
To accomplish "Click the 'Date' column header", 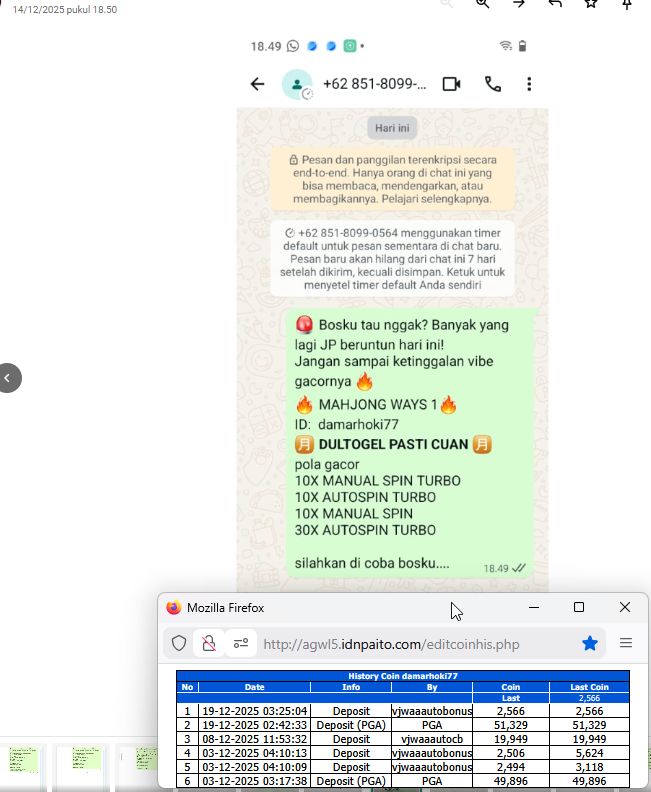I will click(255, 687).
